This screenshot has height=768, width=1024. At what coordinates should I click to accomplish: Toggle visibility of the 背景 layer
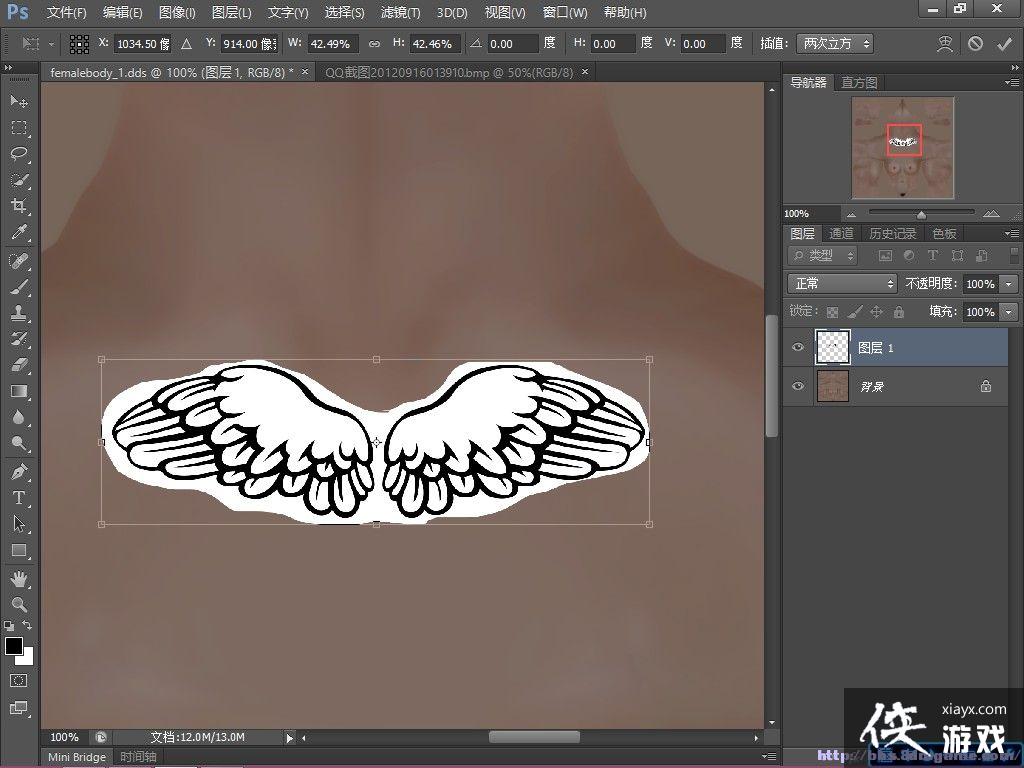coord(797,386)
